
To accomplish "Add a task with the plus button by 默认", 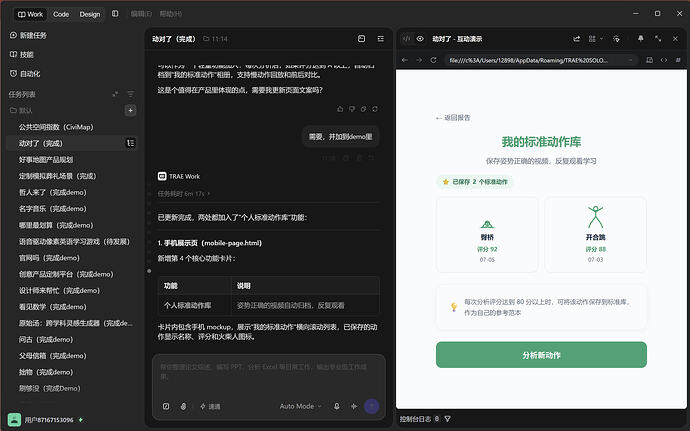I will pos(130,110).
